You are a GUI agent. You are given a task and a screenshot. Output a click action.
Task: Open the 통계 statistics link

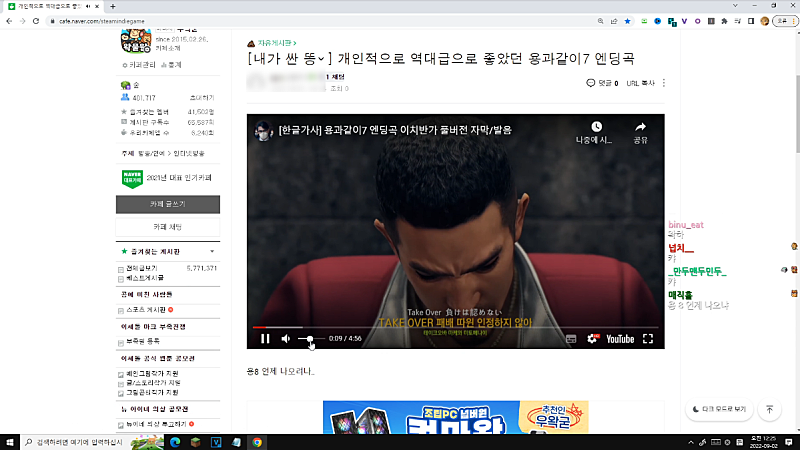point(171,65)
